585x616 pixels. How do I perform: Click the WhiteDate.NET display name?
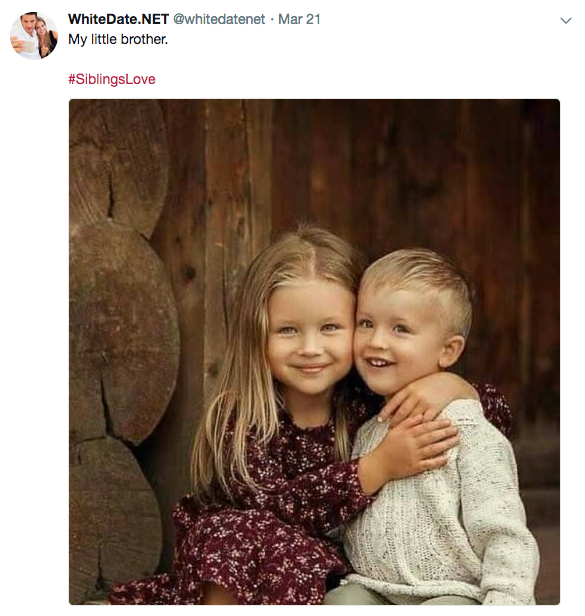tap(118, 19)
